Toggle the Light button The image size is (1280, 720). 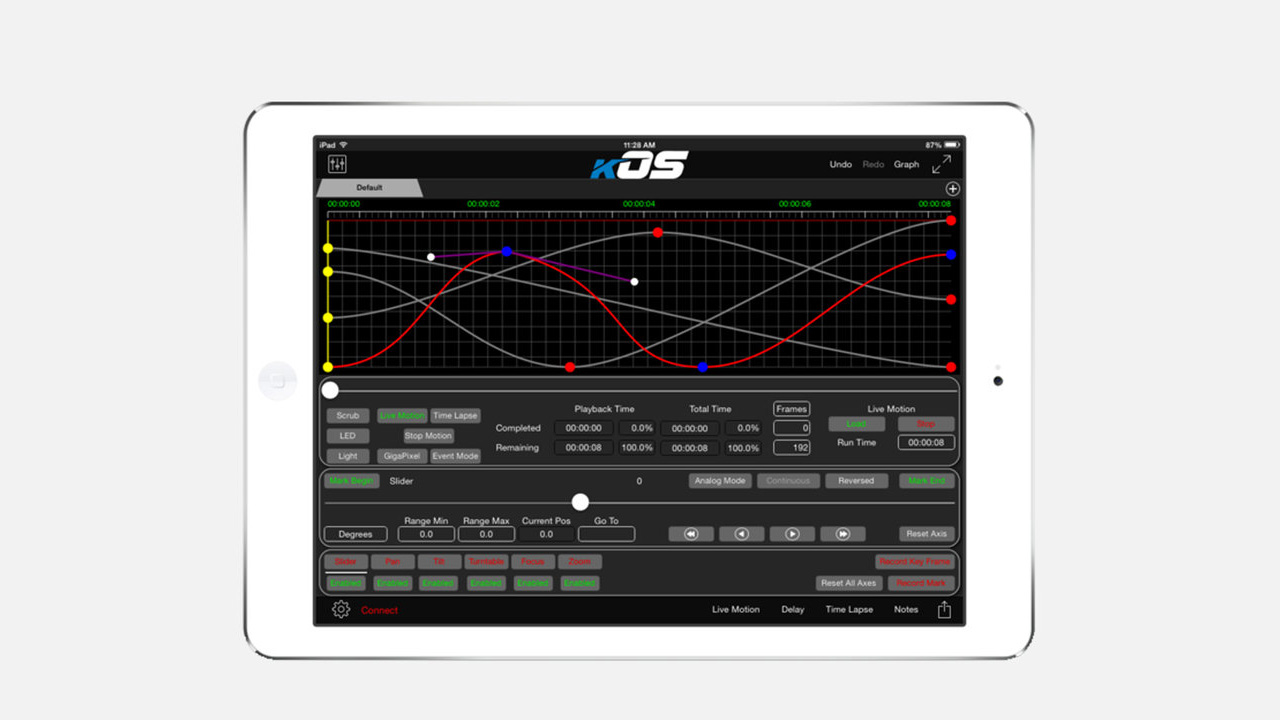(347, 456)
